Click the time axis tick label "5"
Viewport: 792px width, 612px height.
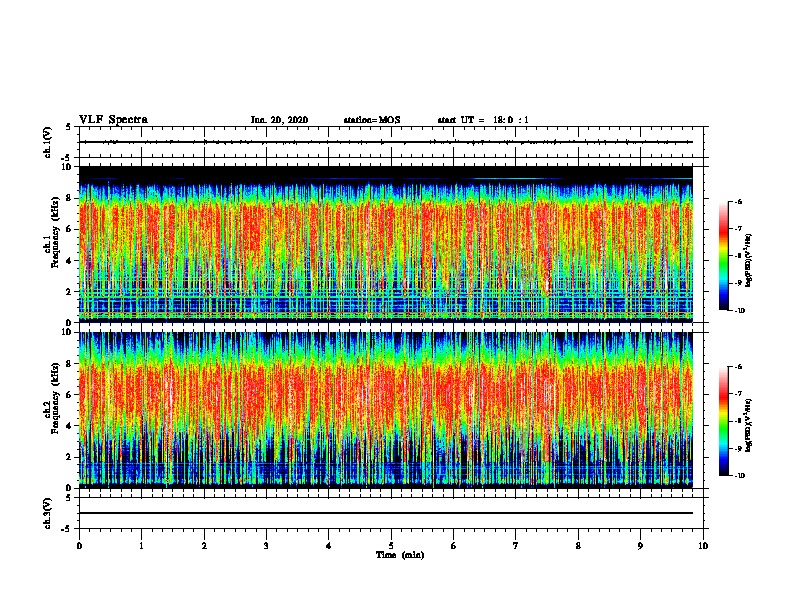point(391,546)
